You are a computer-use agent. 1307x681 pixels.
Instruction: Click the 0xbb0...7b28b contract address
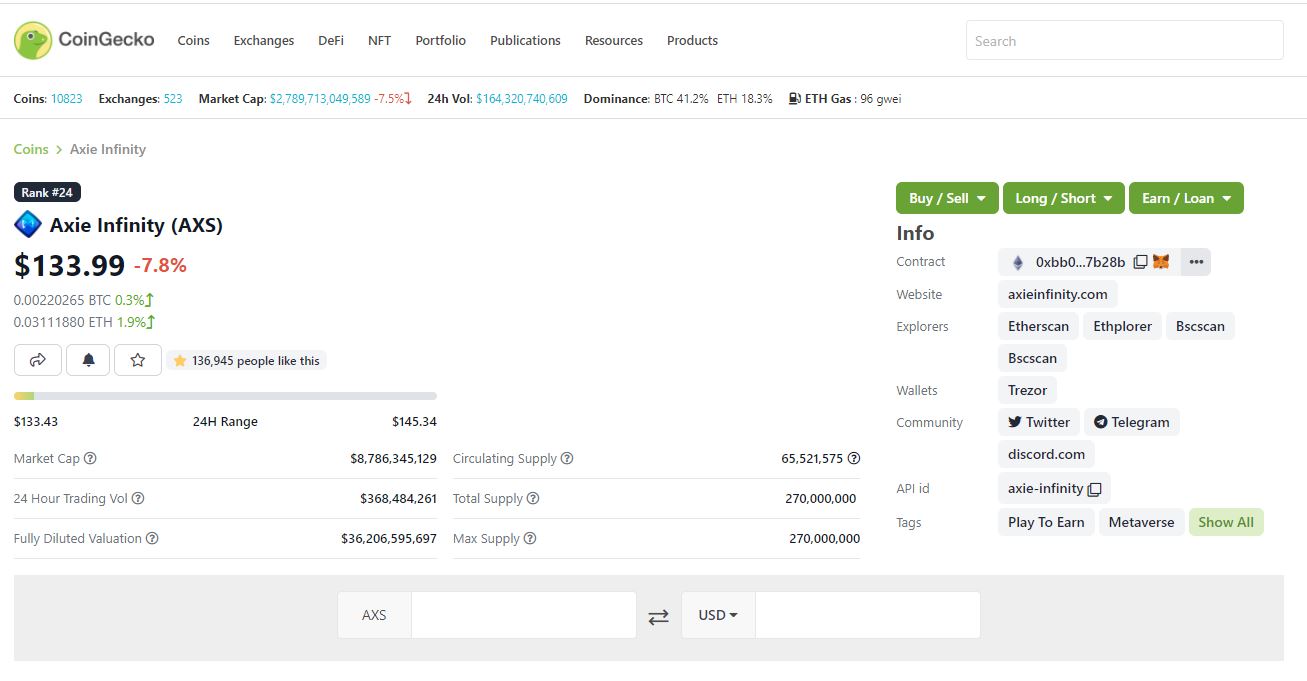pyautogui.click(x=1080, y=262)
